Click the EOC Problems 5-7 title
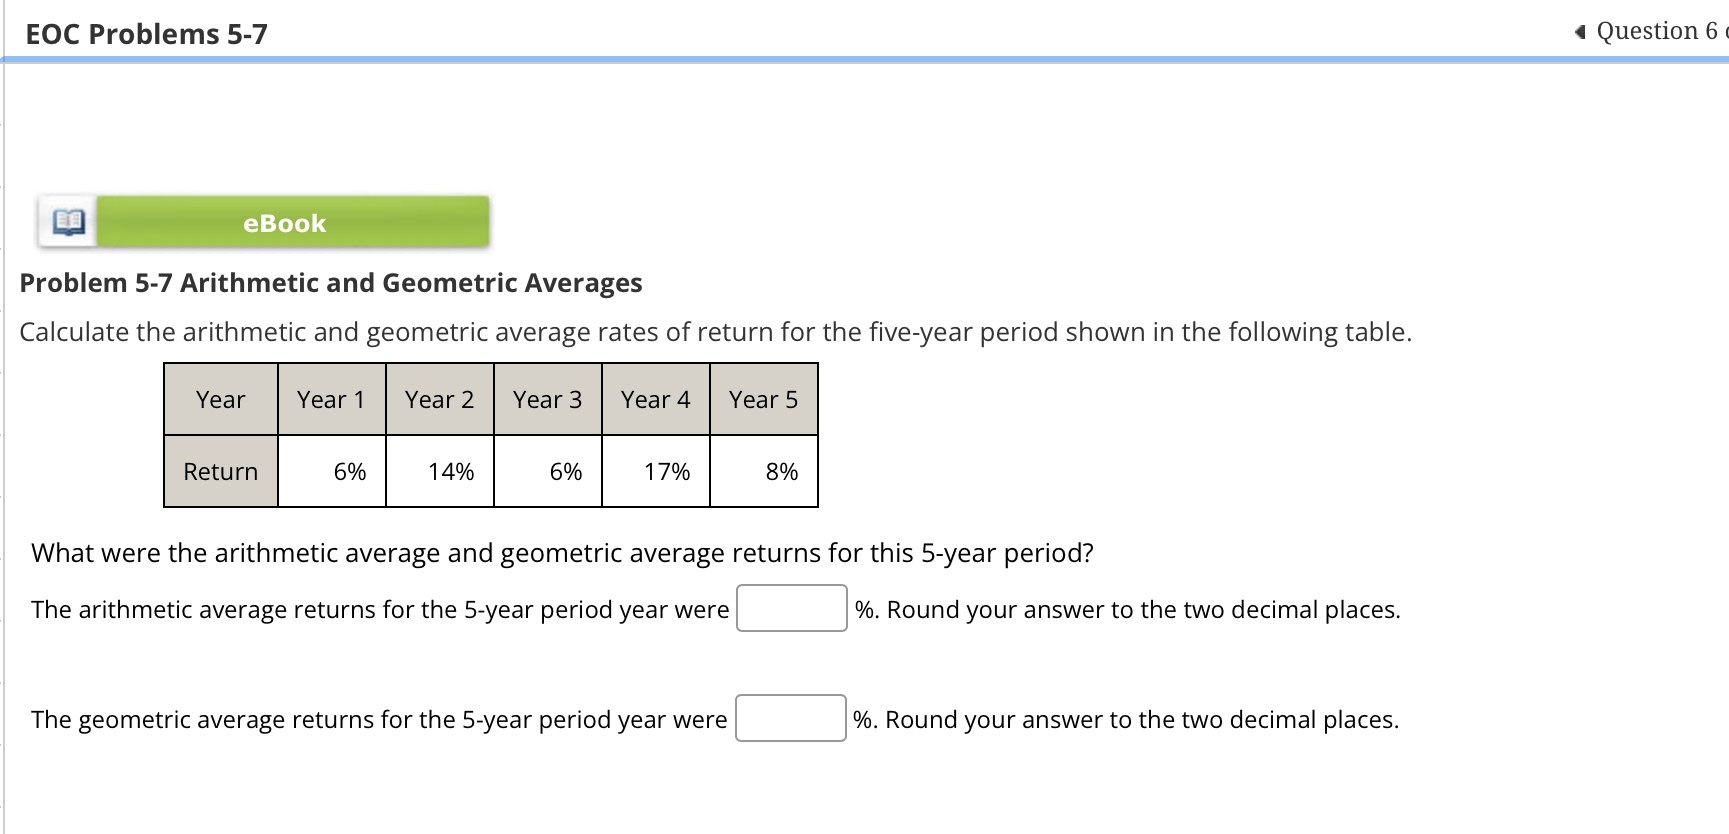Screen dimensions: 1729x834 point(145,33)
